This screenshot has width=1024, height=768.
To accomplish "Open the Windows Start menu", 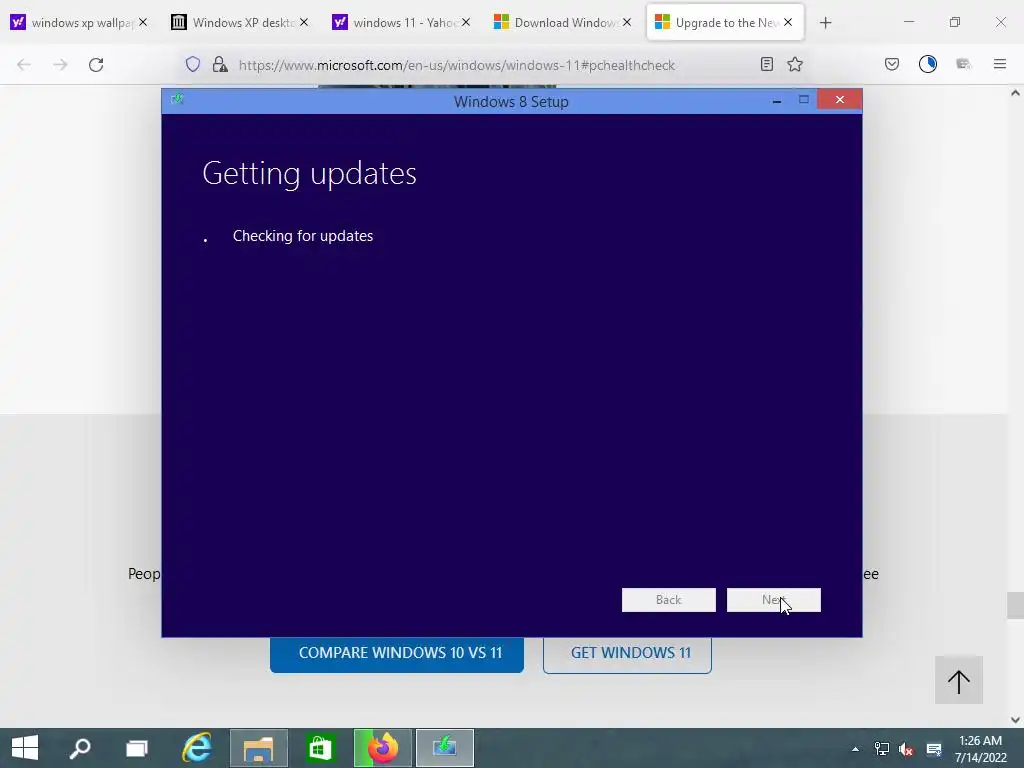I will (x=25, y=748).
